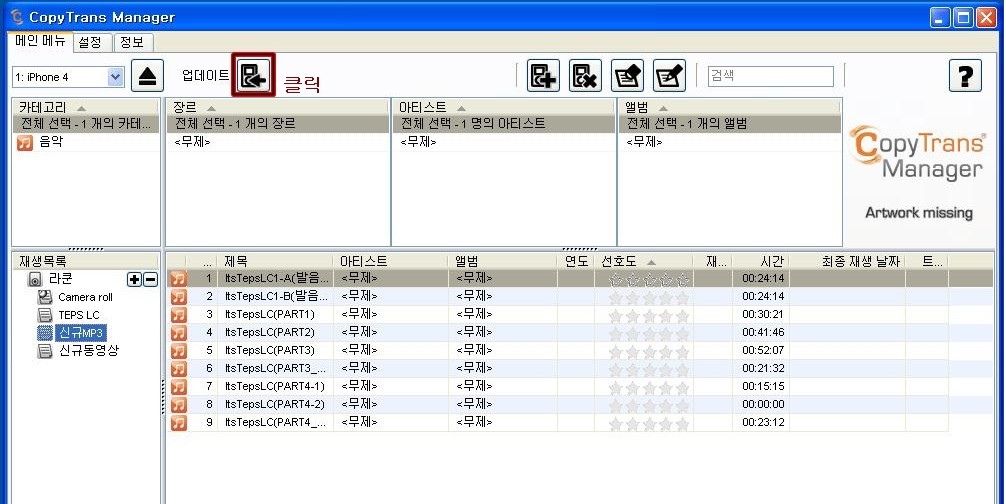Viewport: 1006px width, 504px height.
Task: Click the delete tracks icon
Action: click(x=585, y=76)
